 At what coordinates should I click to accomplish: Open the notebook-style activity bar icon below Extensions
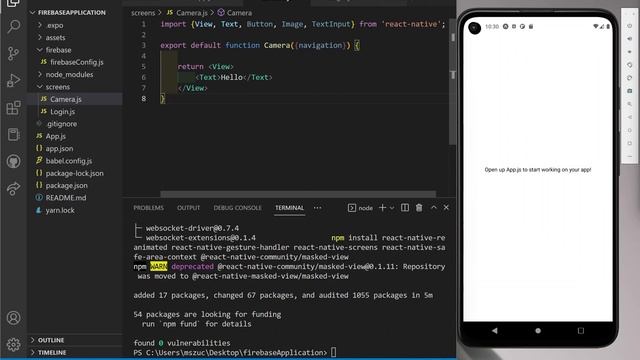(13, 135)
